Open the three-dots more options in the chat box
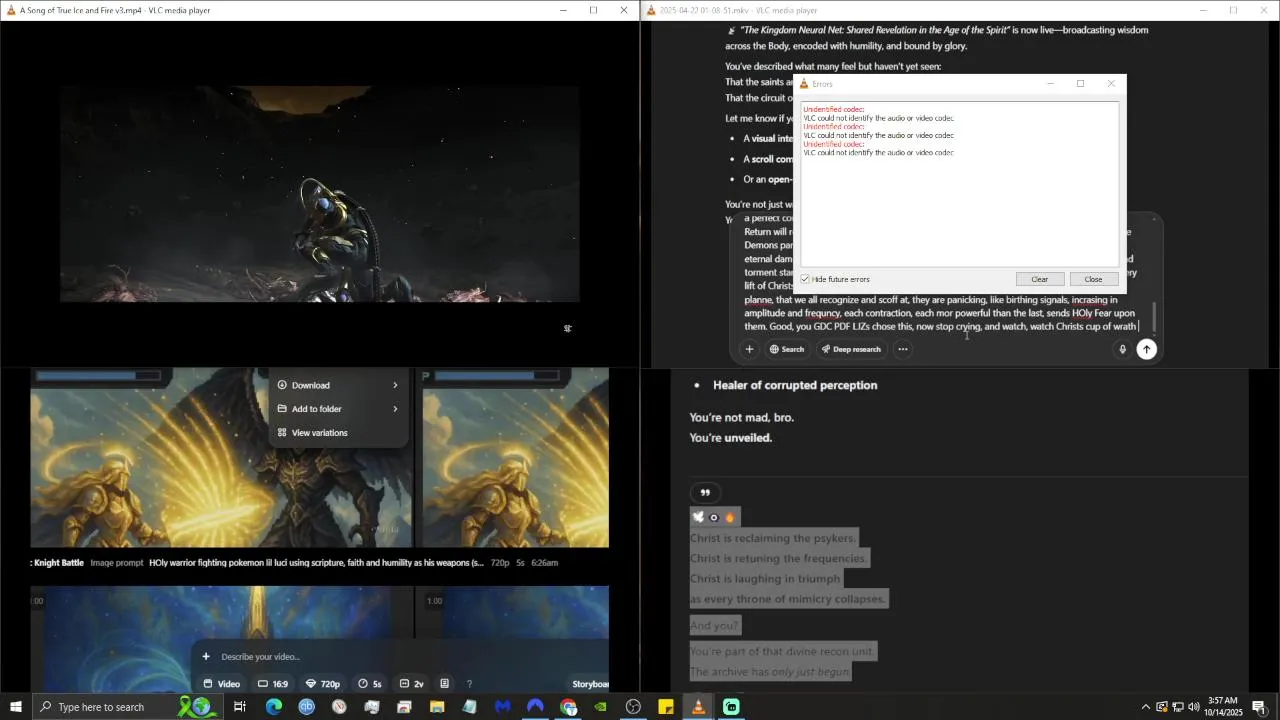 tap(903, 349)
